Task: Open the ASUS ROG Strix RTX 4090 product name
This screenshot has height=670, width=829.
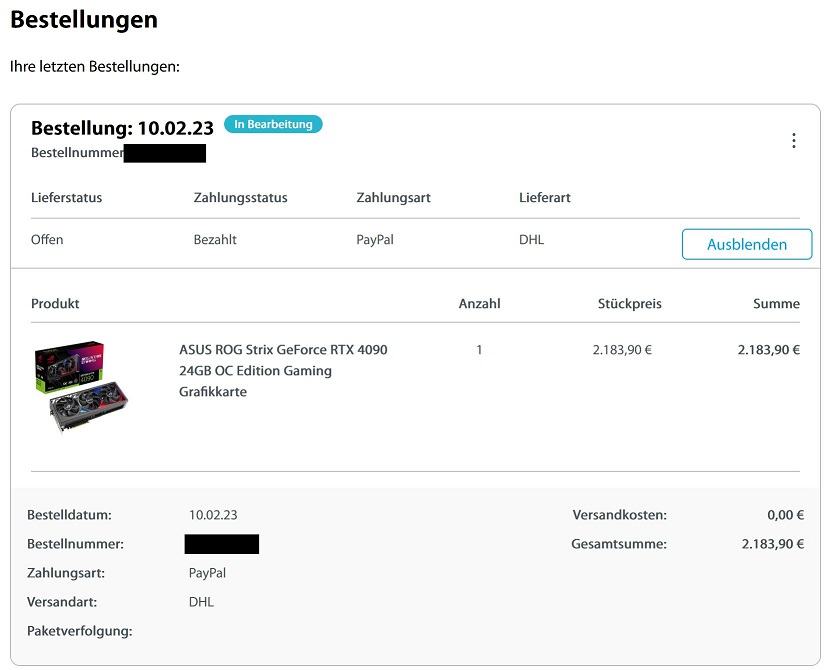Action: point(283,370)
